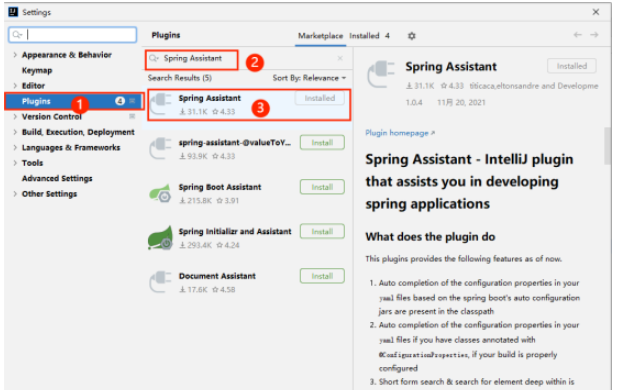
Task: Click the Spring Boot Assistant leaf icon
Action: click(161, 193)
